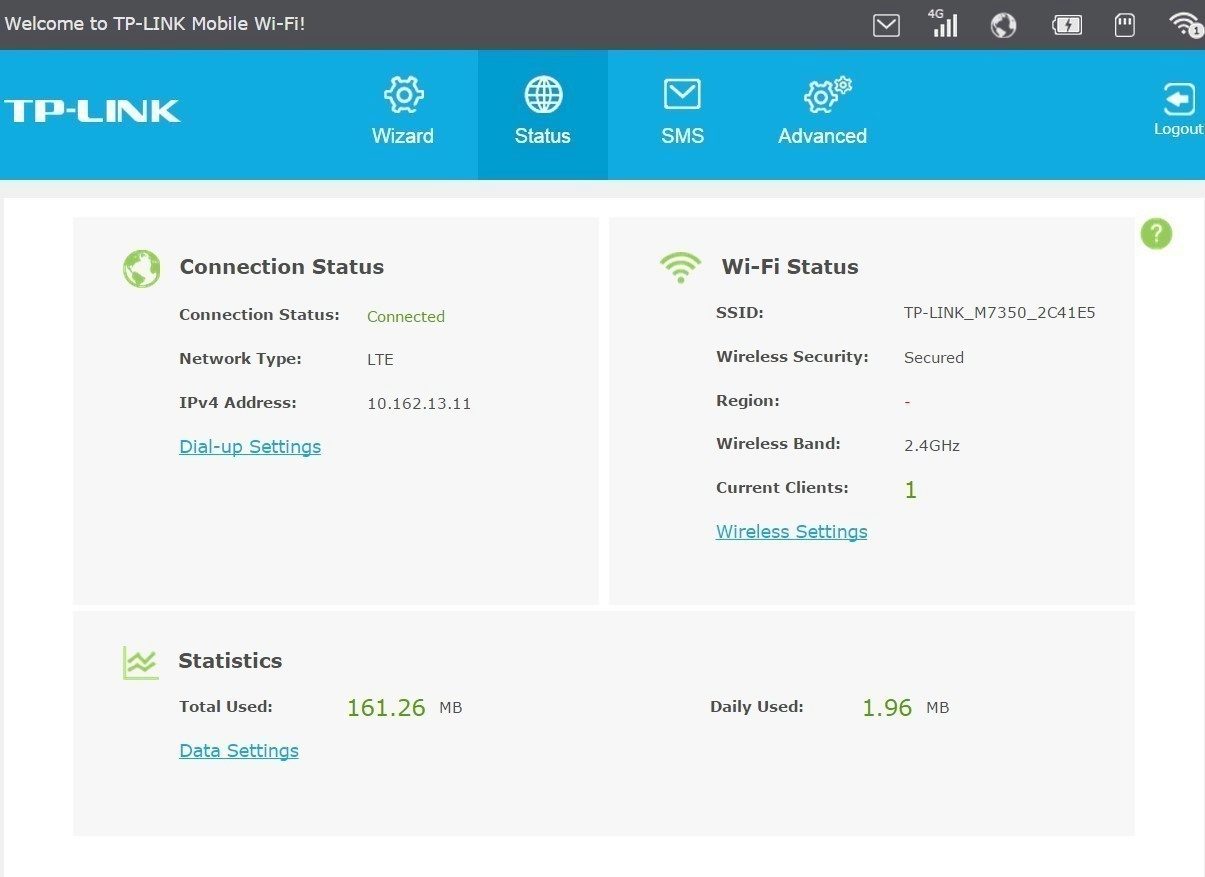
Task: Click the TP-LINK logo
Action: (92, 111)
